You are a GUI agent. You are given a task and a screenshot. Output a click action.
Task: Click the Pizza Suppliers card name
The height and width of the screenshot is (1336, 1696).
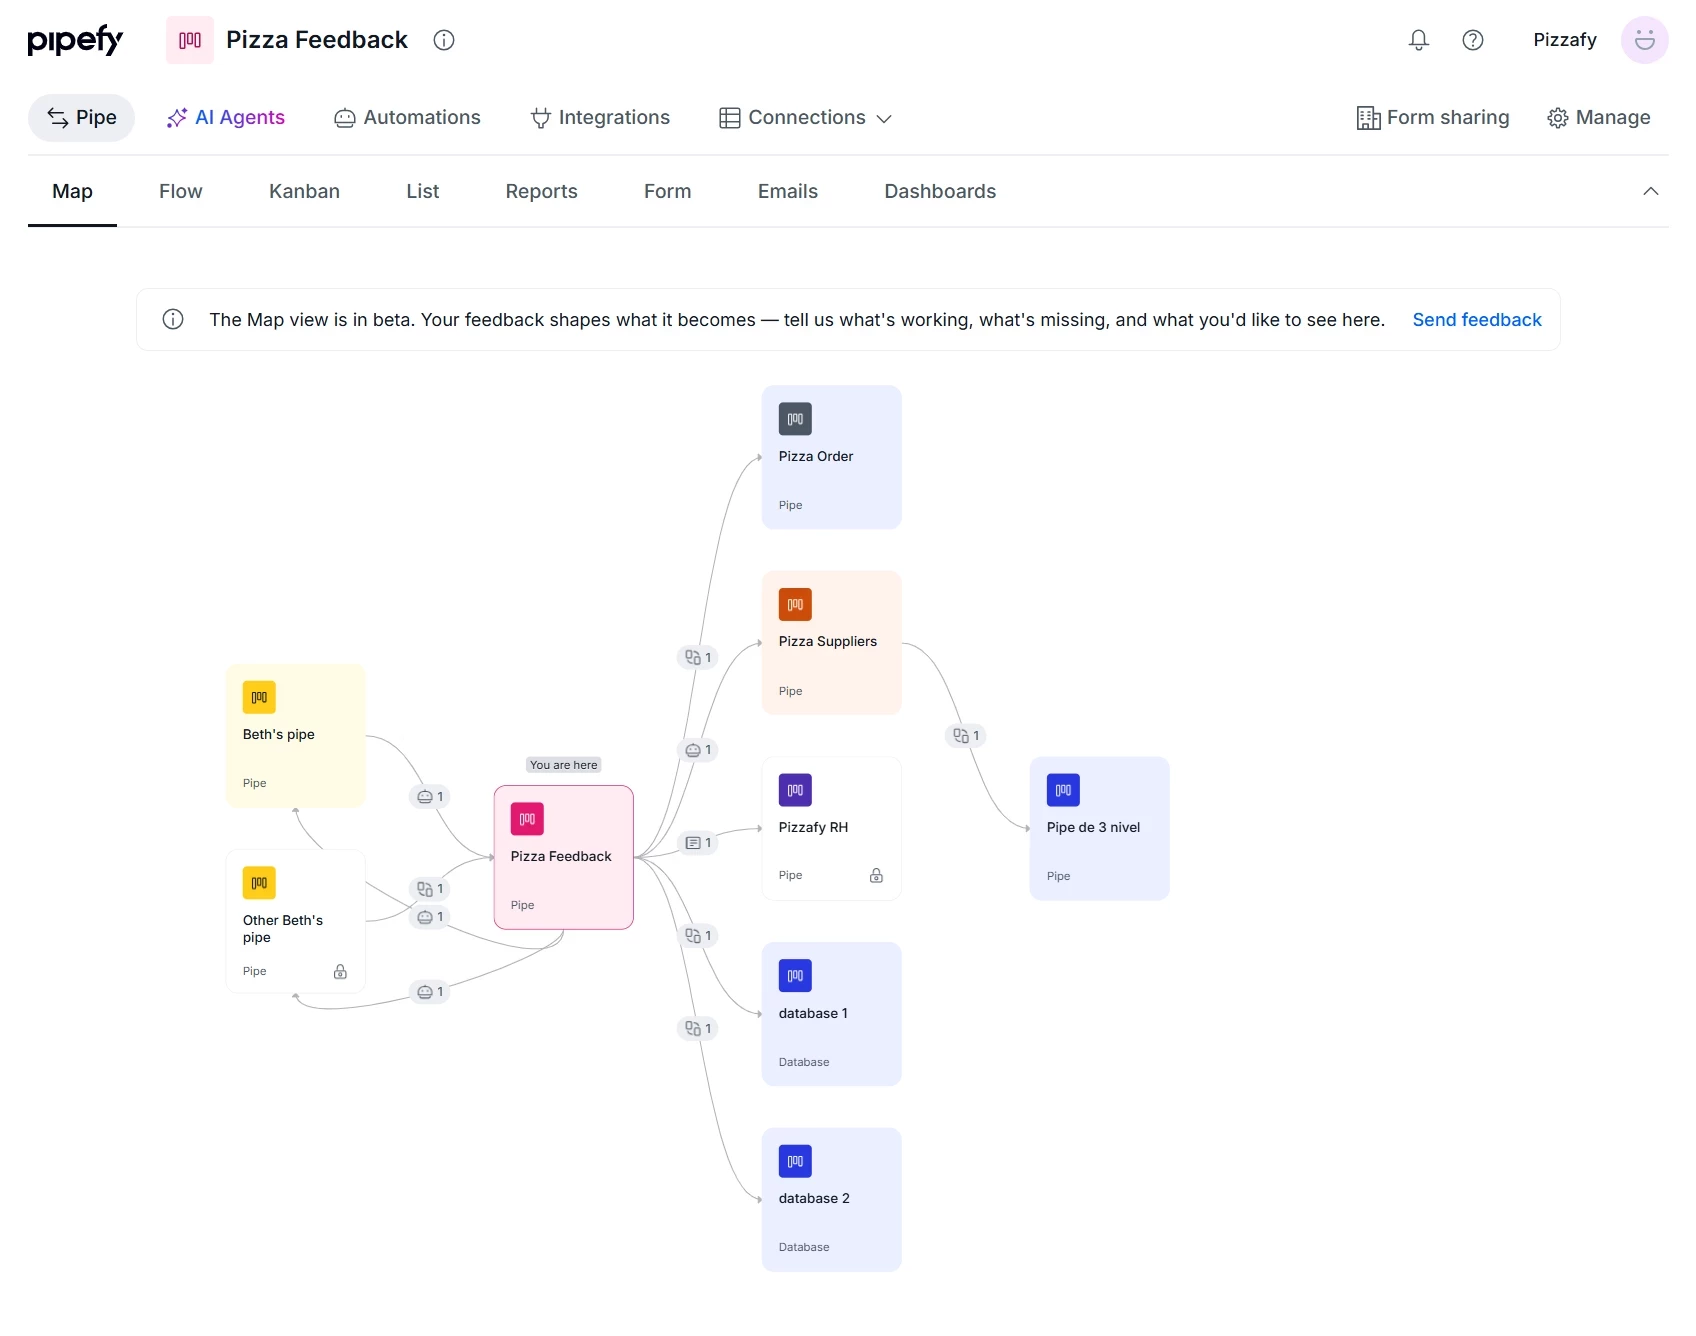(x=828, y=641)
